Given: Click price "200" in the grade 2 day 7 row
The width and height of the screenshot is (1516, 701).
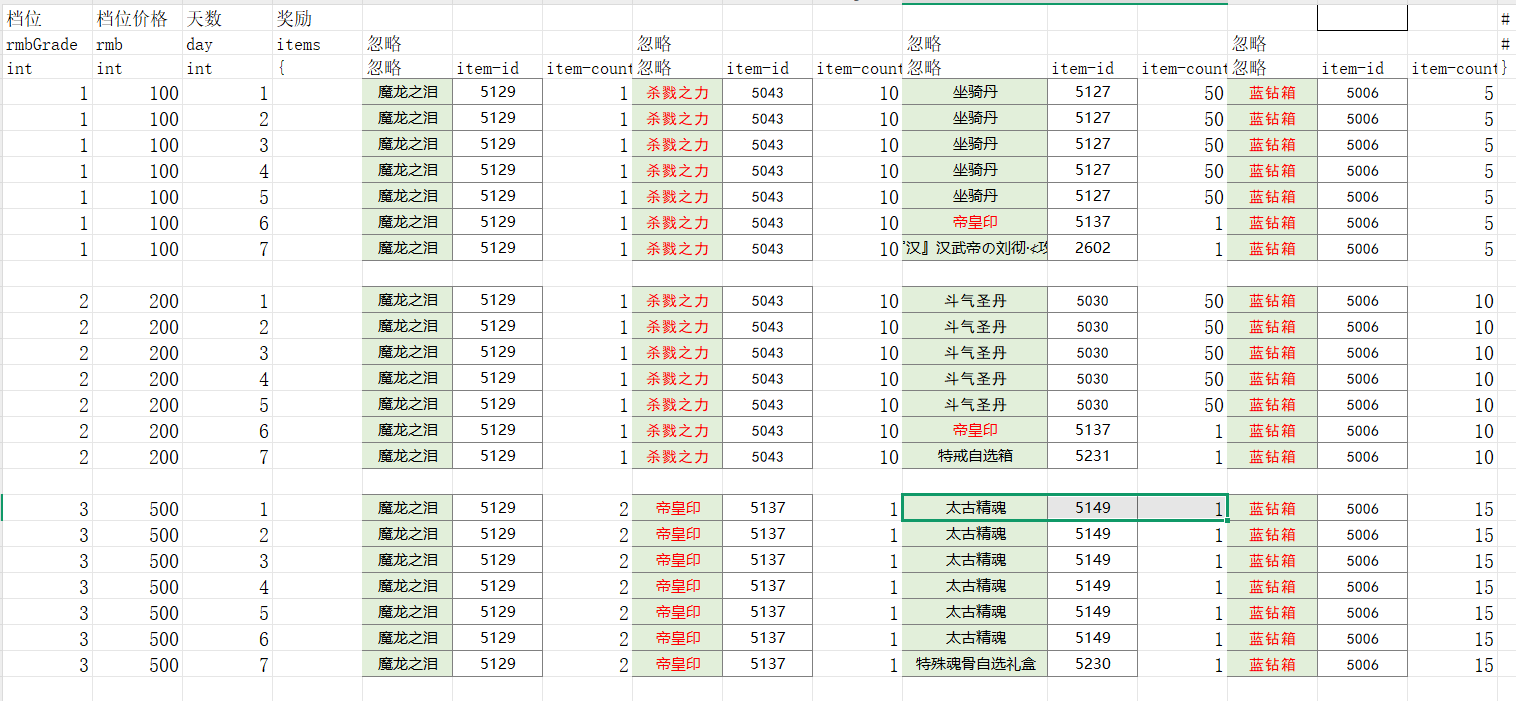Looking at the screenshot, I should 137,456.
